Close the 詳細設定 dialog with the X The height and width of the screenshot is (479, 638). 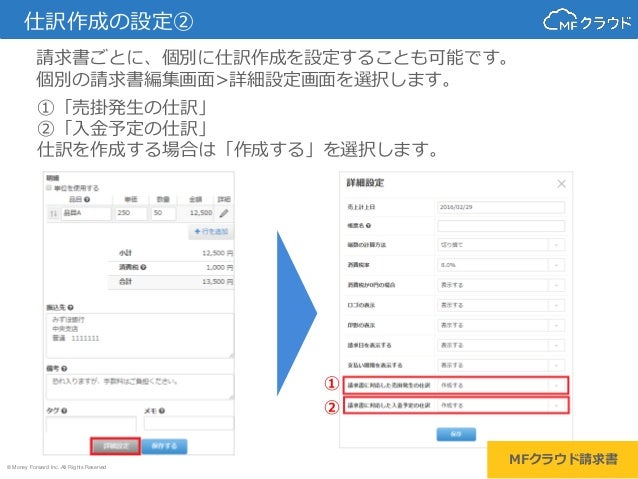[562, 184]
